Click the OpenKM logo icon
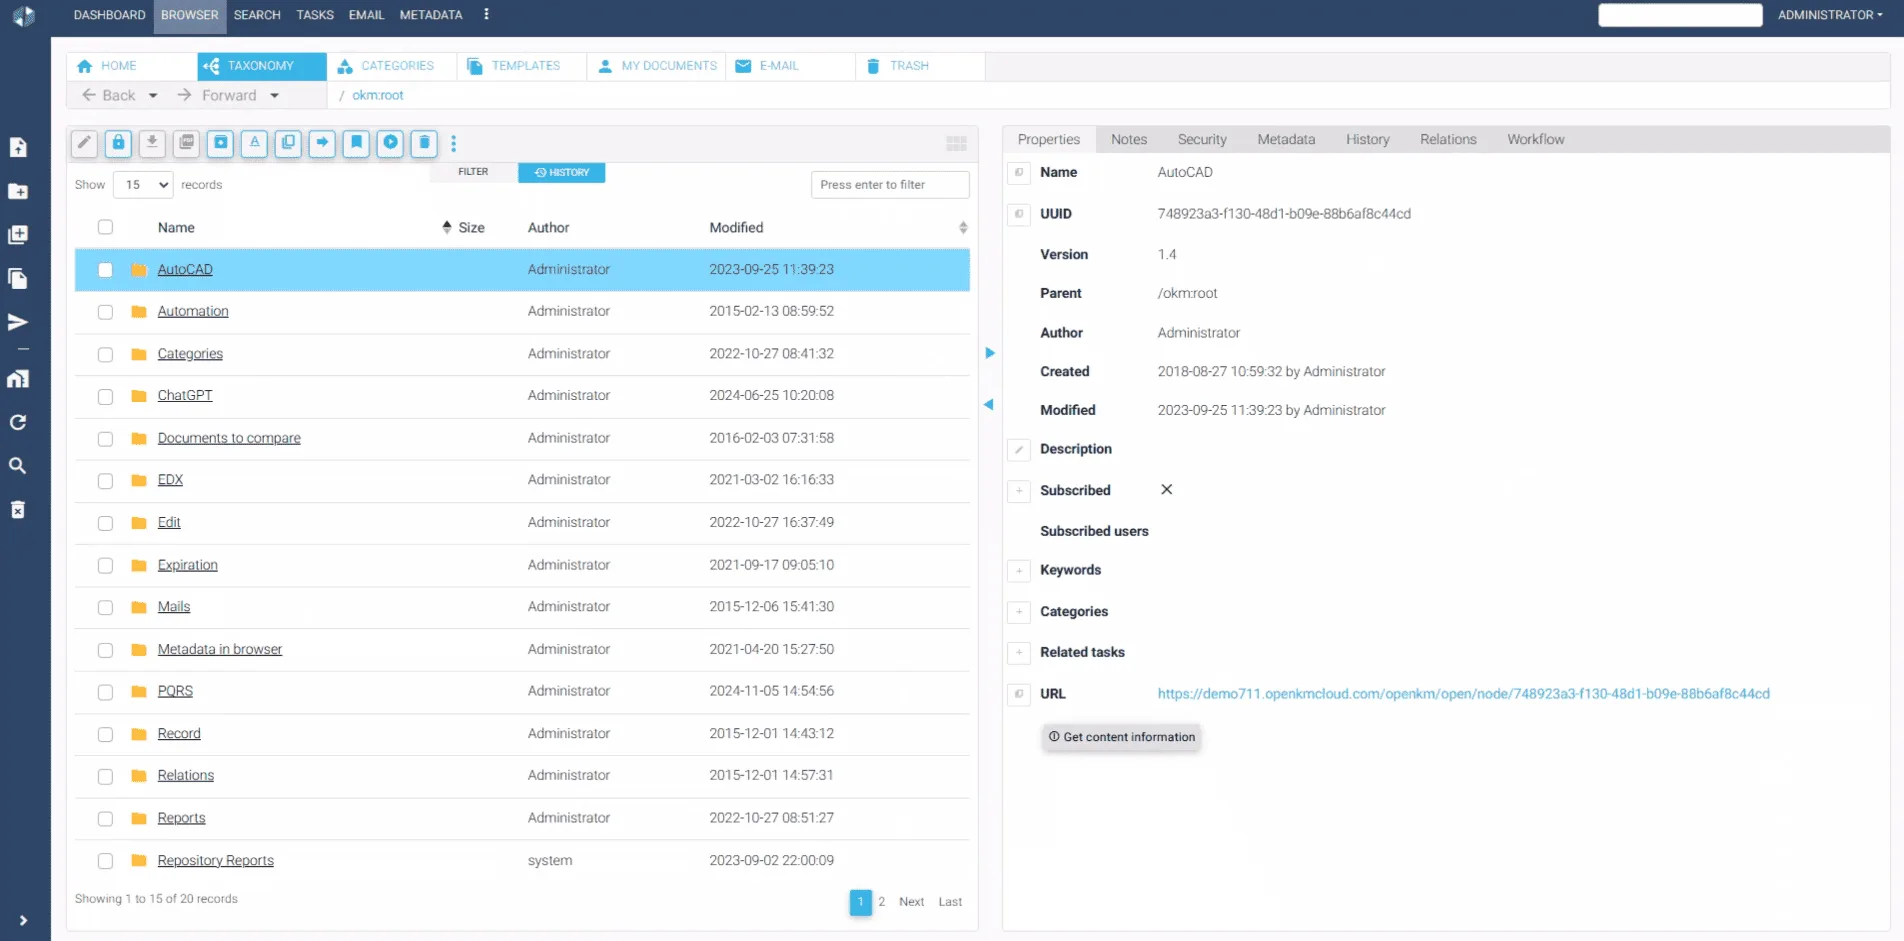The width and height of the screenshot is (1904, 941). pyautogui.click(x=24, y=16)
